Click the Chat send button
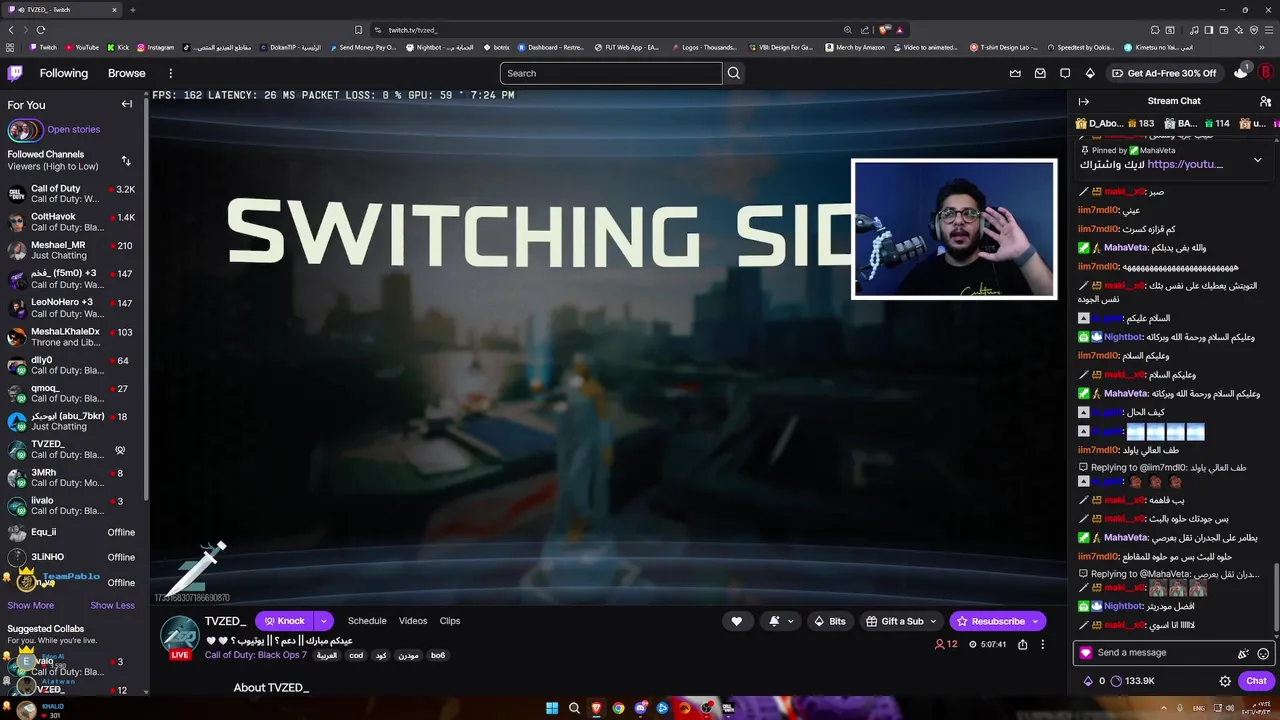Image resolution: width=1280 pixels, height=720 pixels. (1256, 681)
